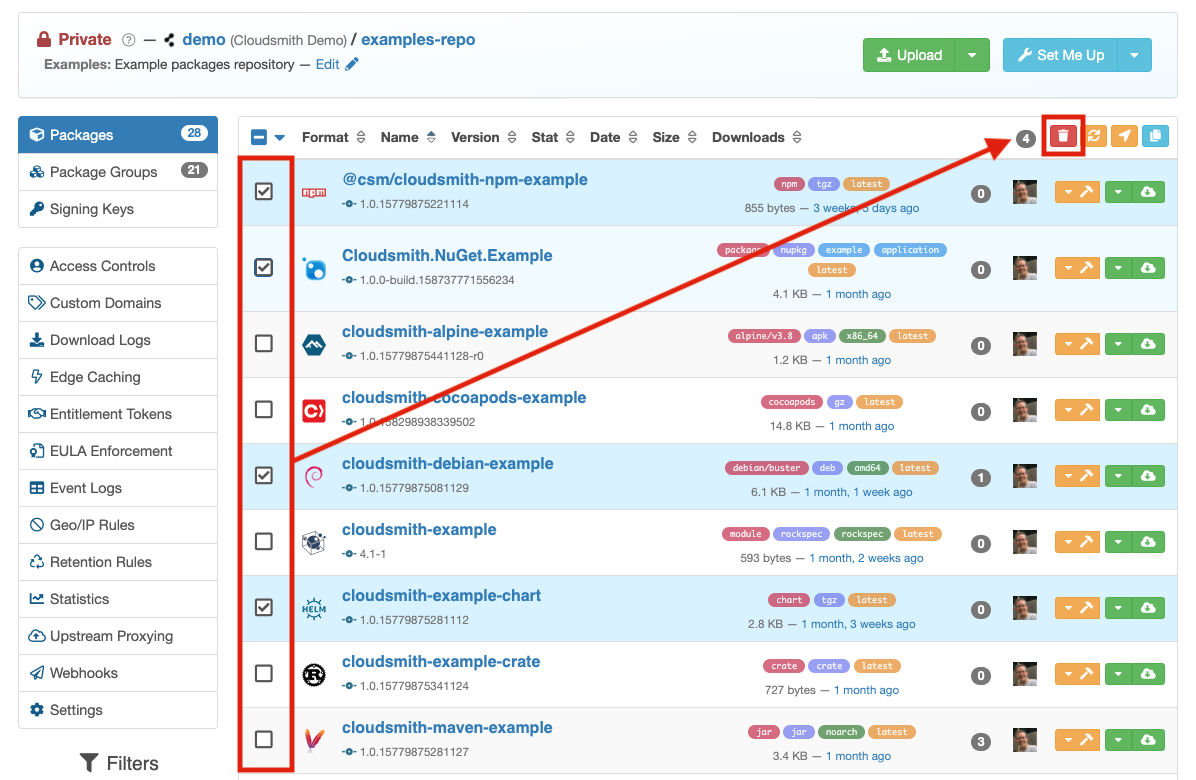This screenshot has height=780, width=1196.
Task: Open Retention Rules in the sidebar
Action: coord(118,562)
